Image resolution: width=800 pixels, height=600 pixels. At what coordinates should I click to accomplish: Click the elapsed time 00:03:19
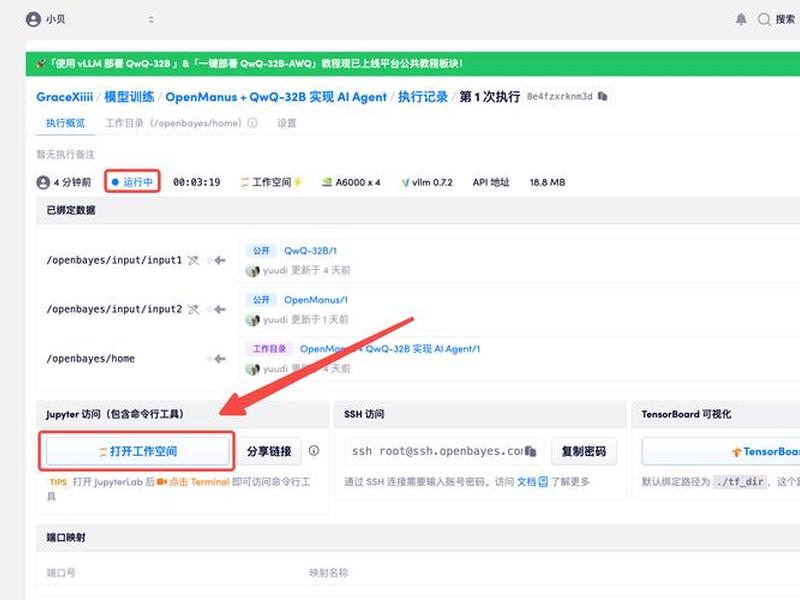pyautogui.click(x=196, y=182)
